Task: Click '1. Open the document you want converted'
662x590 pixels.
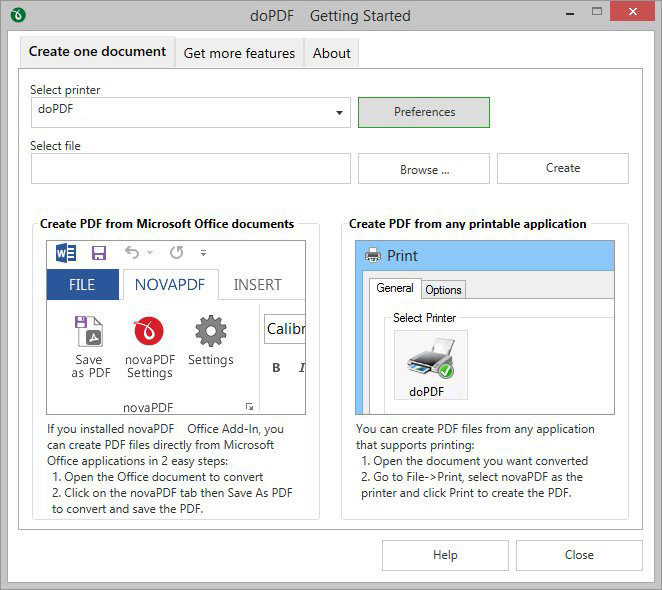Action: click(x=475, y=461)
